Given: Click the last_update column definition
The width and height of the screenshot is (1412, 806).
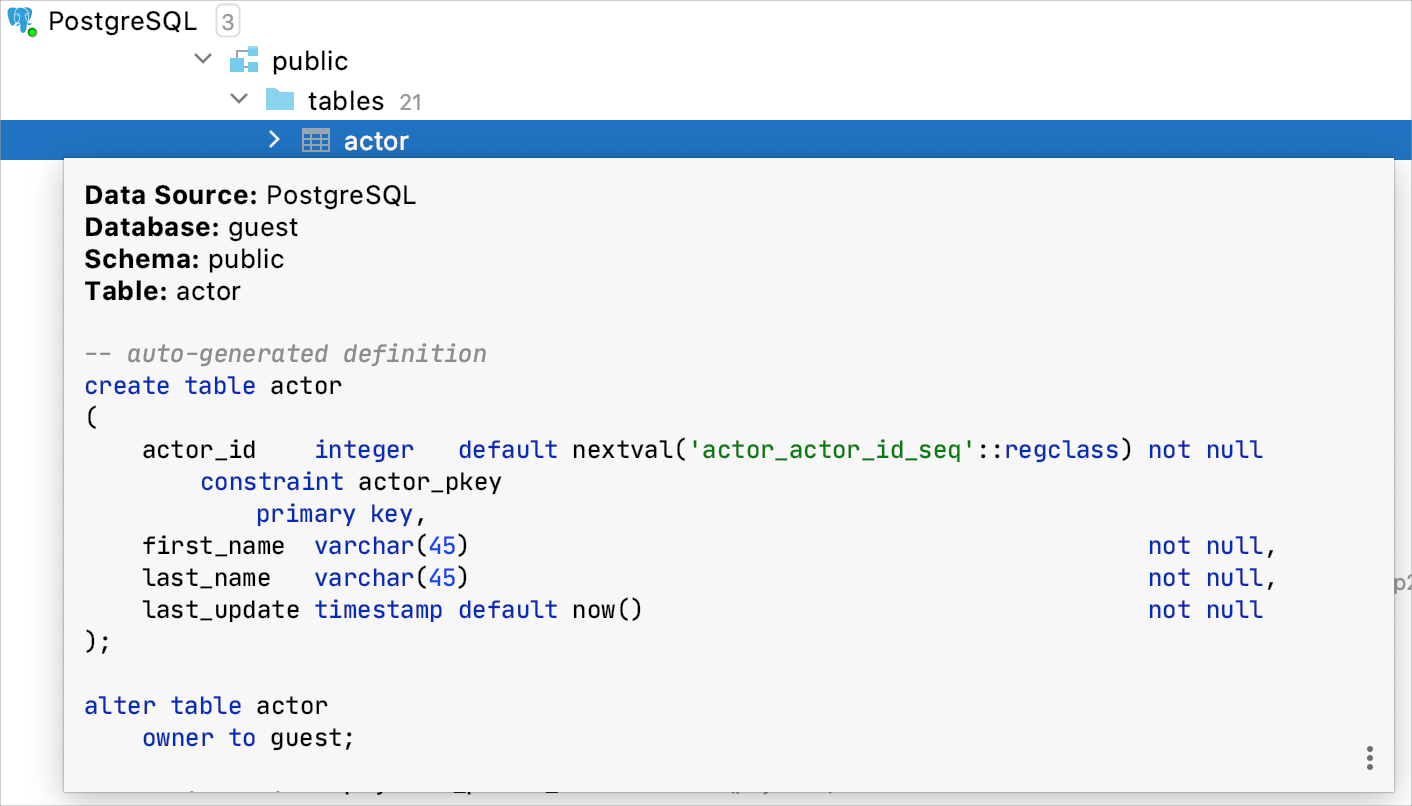Looking at the screenshot, I should tap(220, 610).
